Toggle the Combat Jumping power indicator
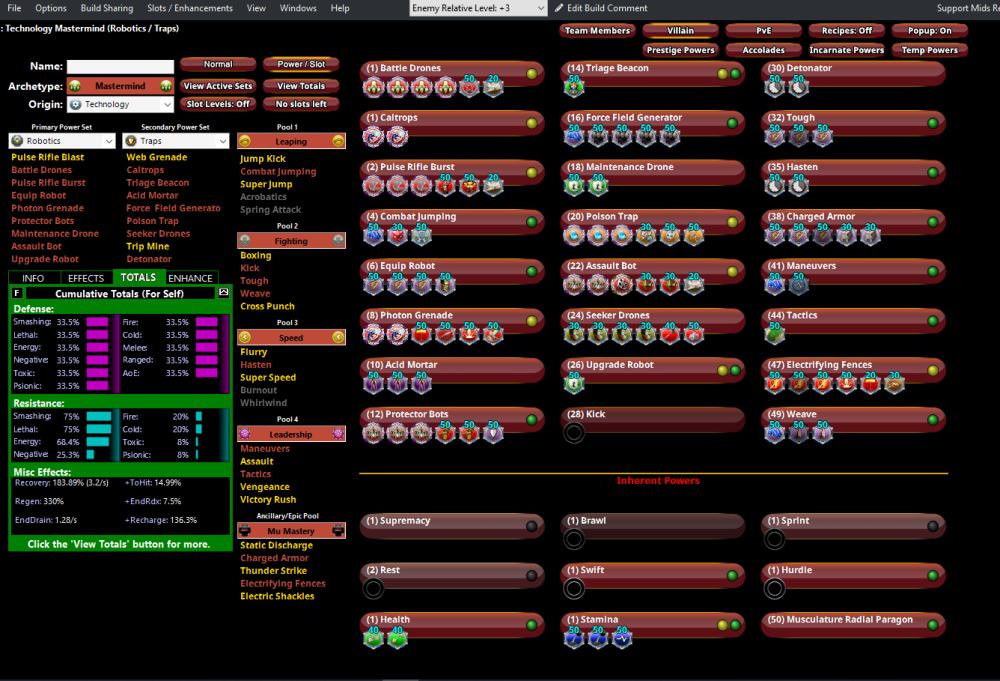 [532, 222]
